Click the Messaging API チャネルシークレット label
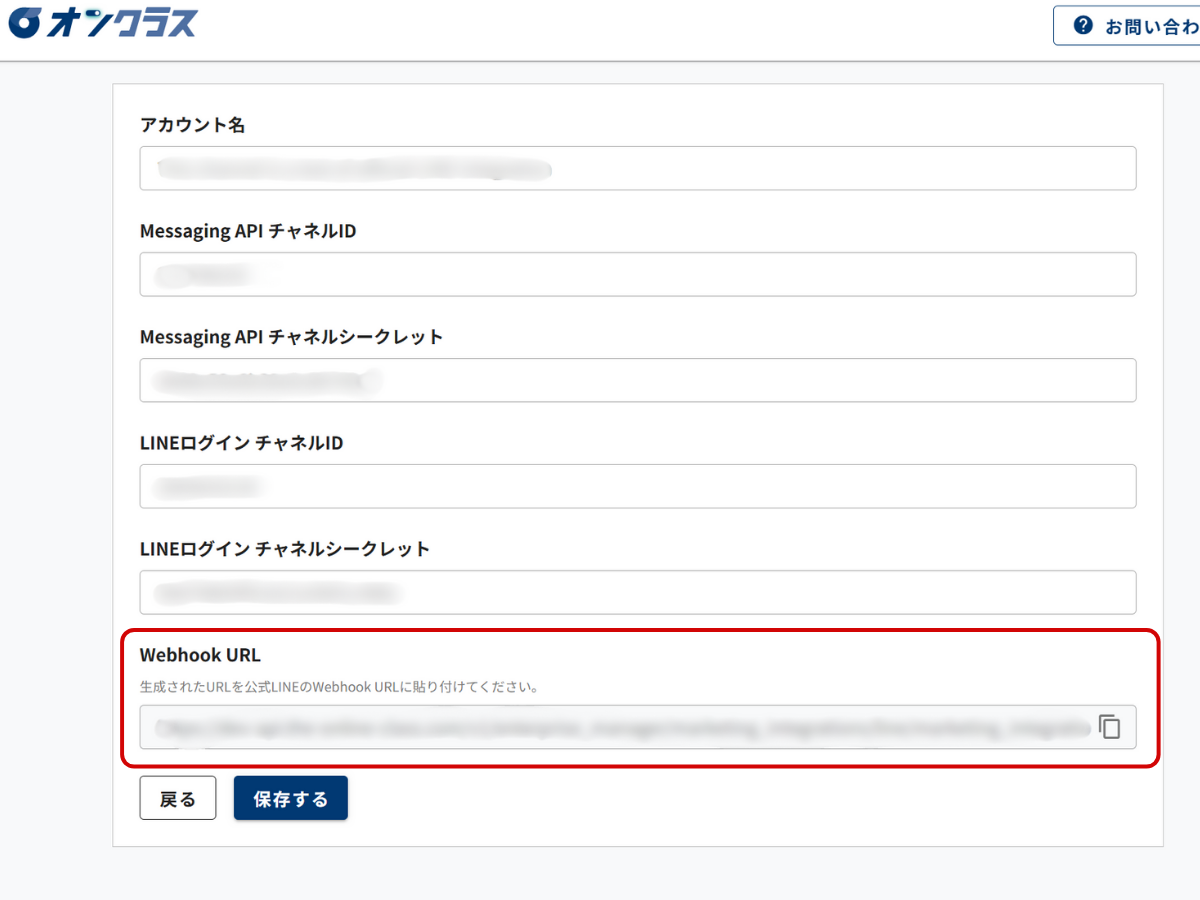 (x=291, y=337)
